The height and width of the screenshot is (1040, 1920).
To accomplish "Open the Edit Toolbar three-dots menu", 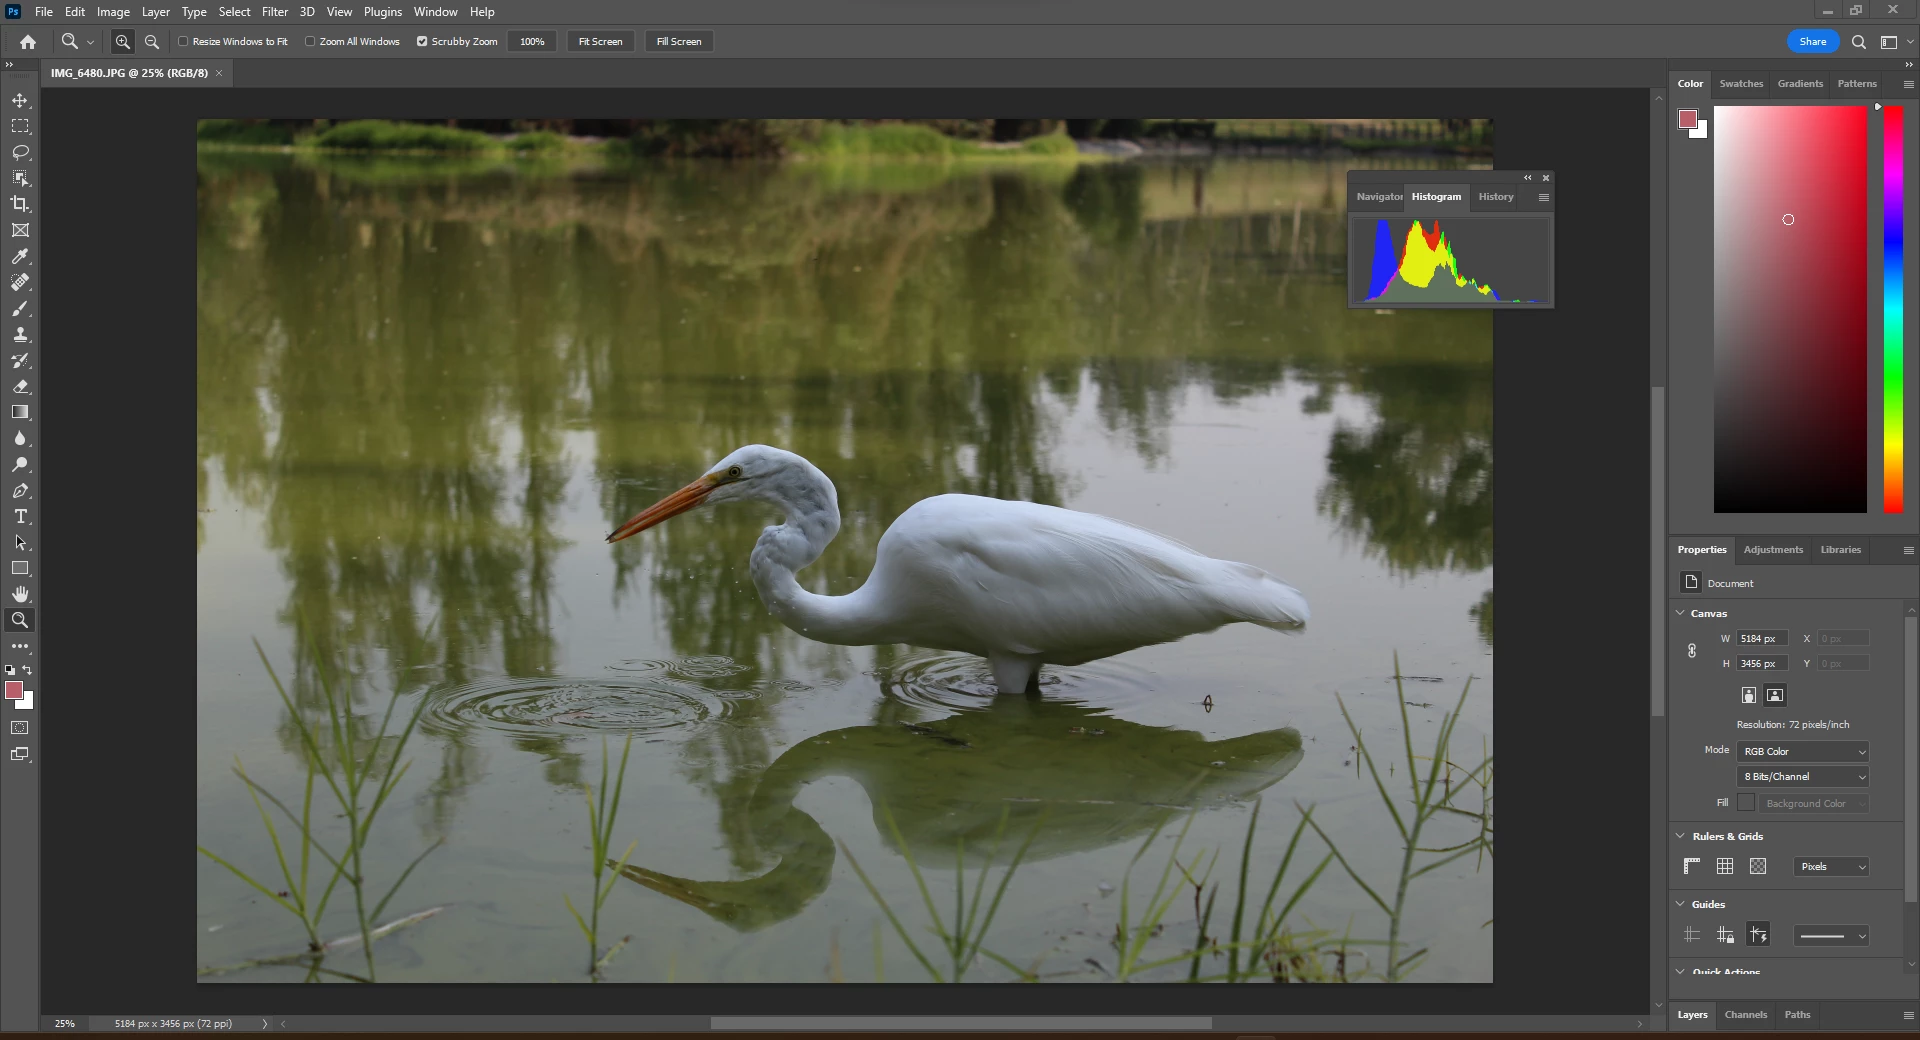I will (20, 647).
